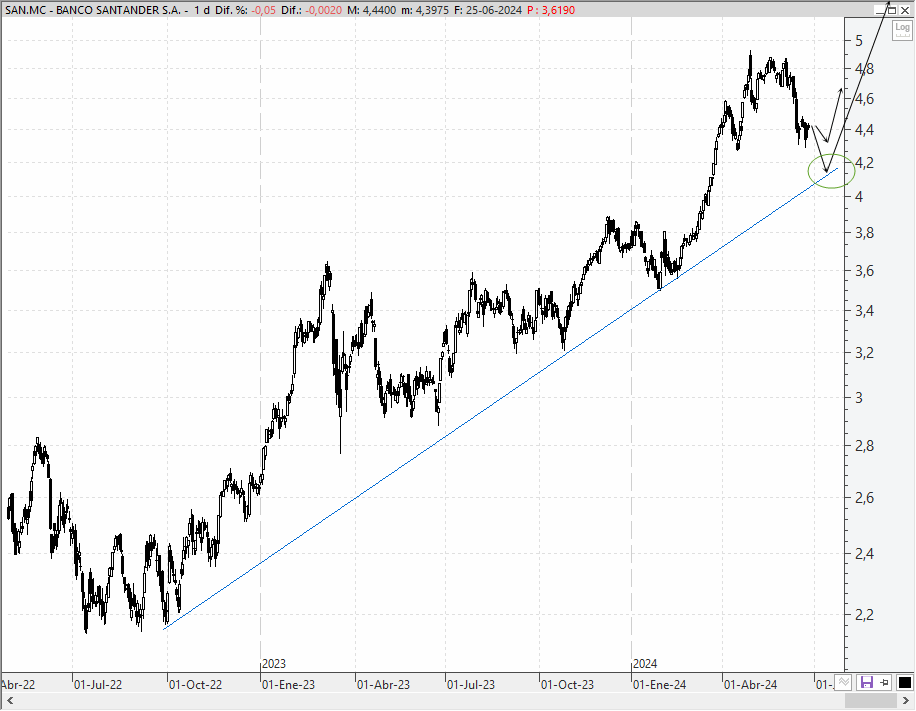This screenshot has height=711, width=916.
Task: Click the price axis label 3,4
Action: (x=864, y=311)
